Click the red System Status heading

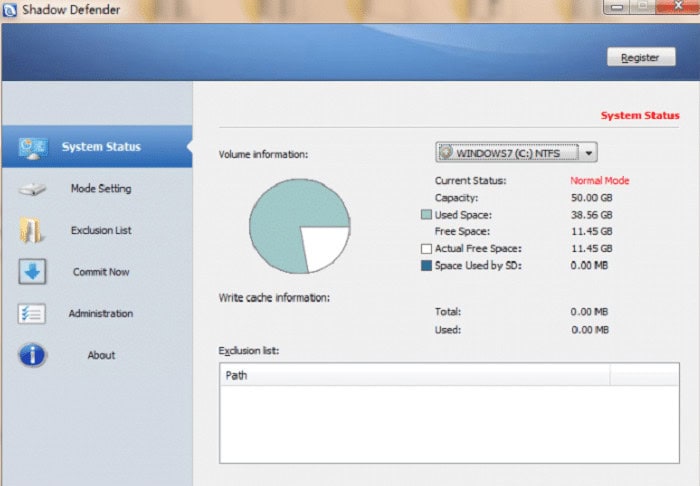pos(640,116)
